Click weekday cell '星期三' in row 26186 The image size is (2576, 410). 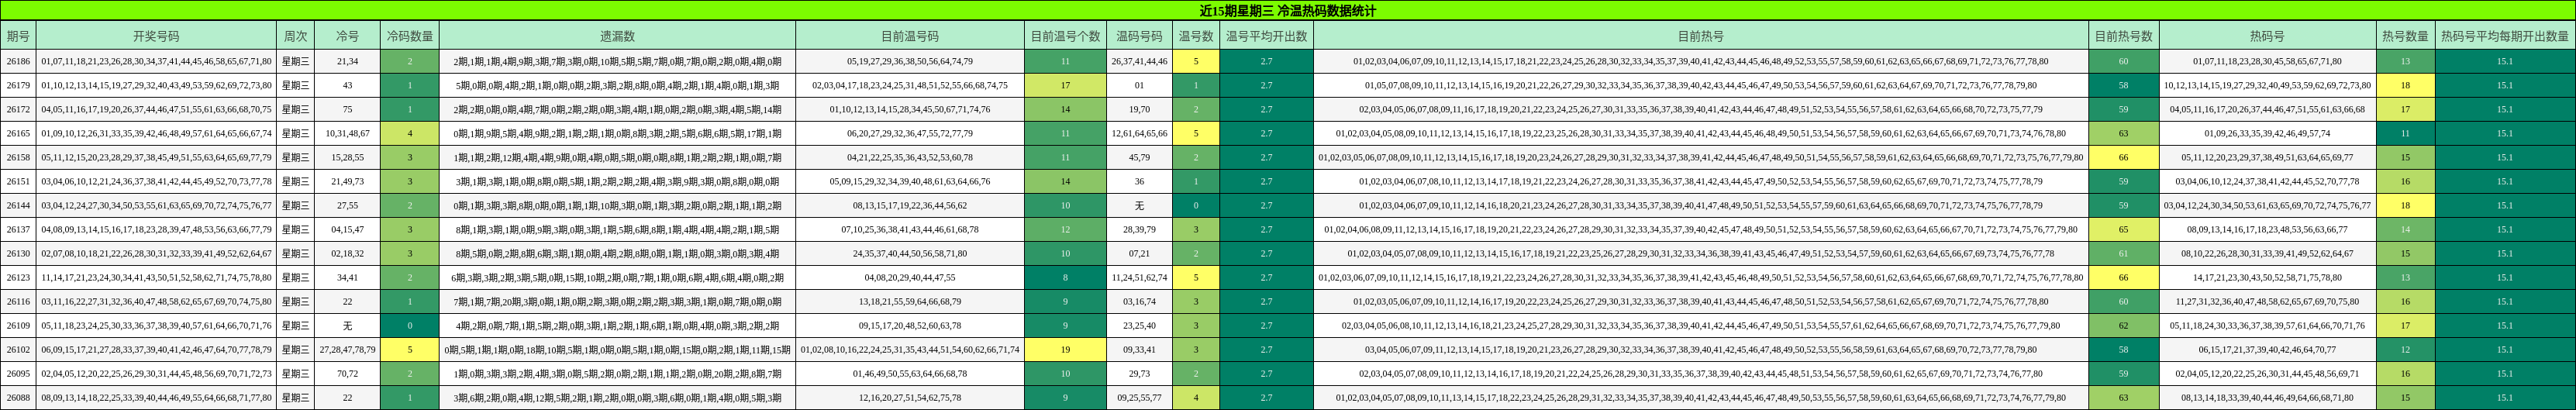pos(295,61)
